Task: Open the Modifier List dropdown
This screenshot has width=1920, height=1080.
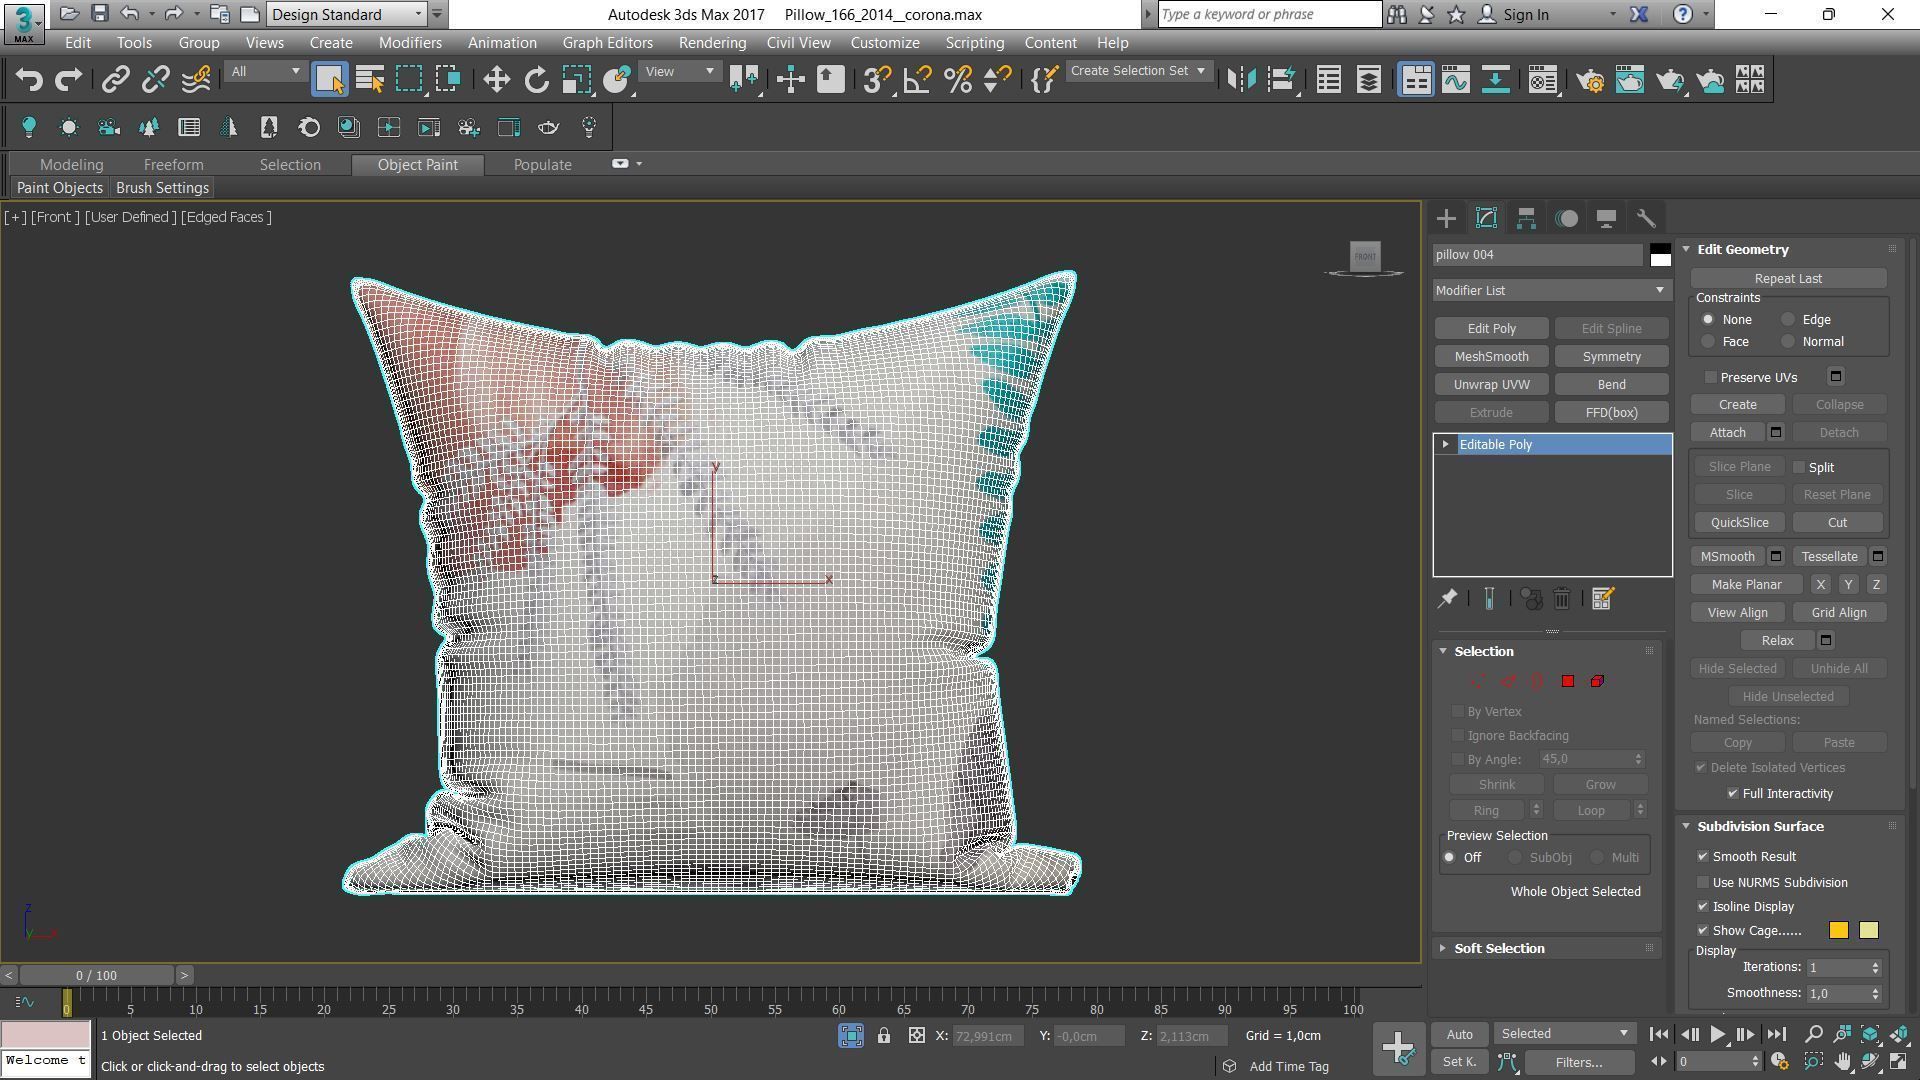Action: click(x=1552, y=291)
